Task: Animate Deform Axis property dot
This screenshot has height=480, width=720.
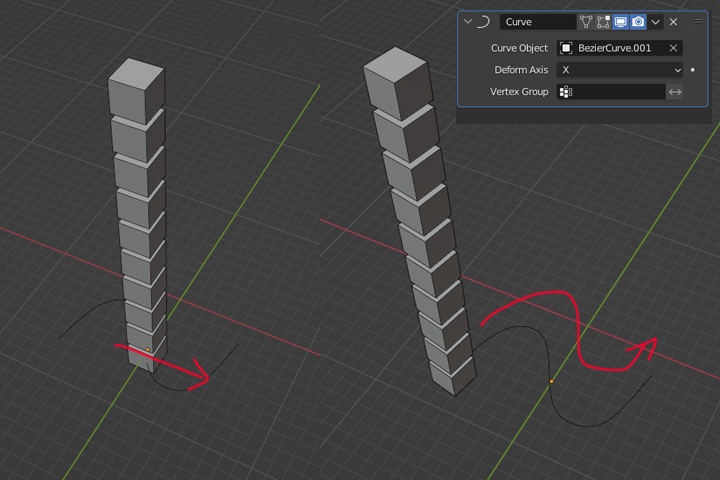Action: 692,70
